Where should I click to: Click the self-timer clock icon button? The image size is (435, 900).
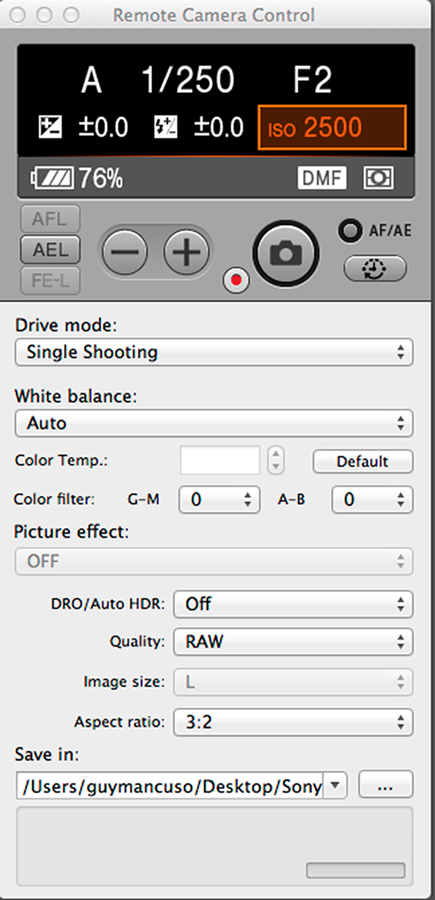[x=375, y=268]
